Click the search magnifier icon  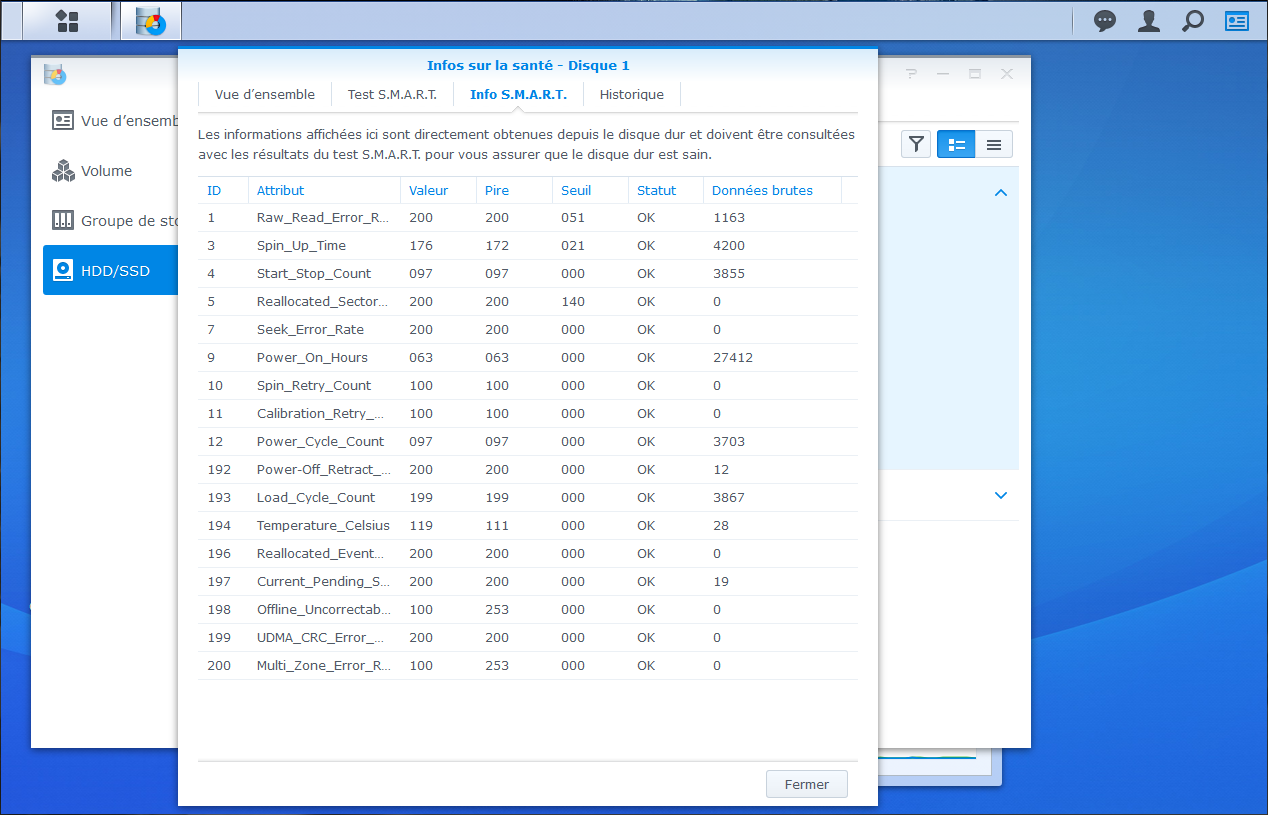click(x=1193, y=21)
